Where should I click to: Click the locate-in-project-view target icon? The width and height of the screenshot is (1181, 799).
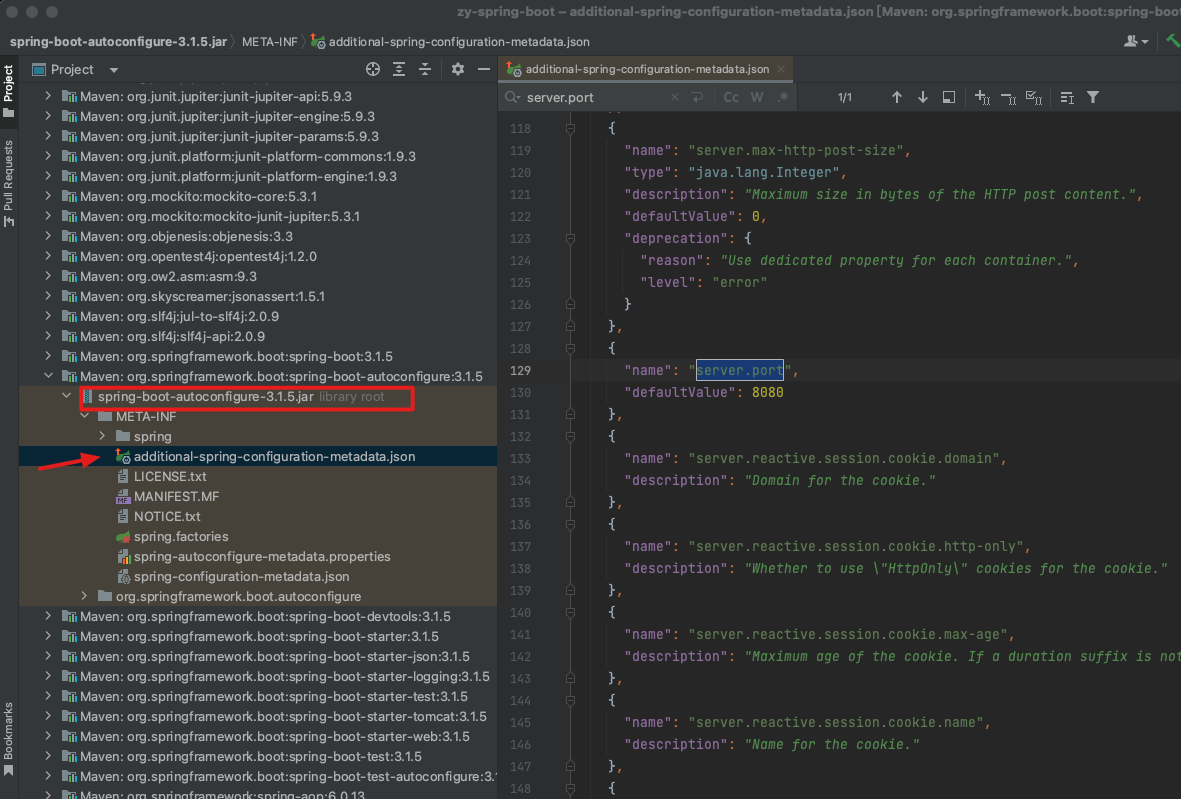(x=373, y=69)
